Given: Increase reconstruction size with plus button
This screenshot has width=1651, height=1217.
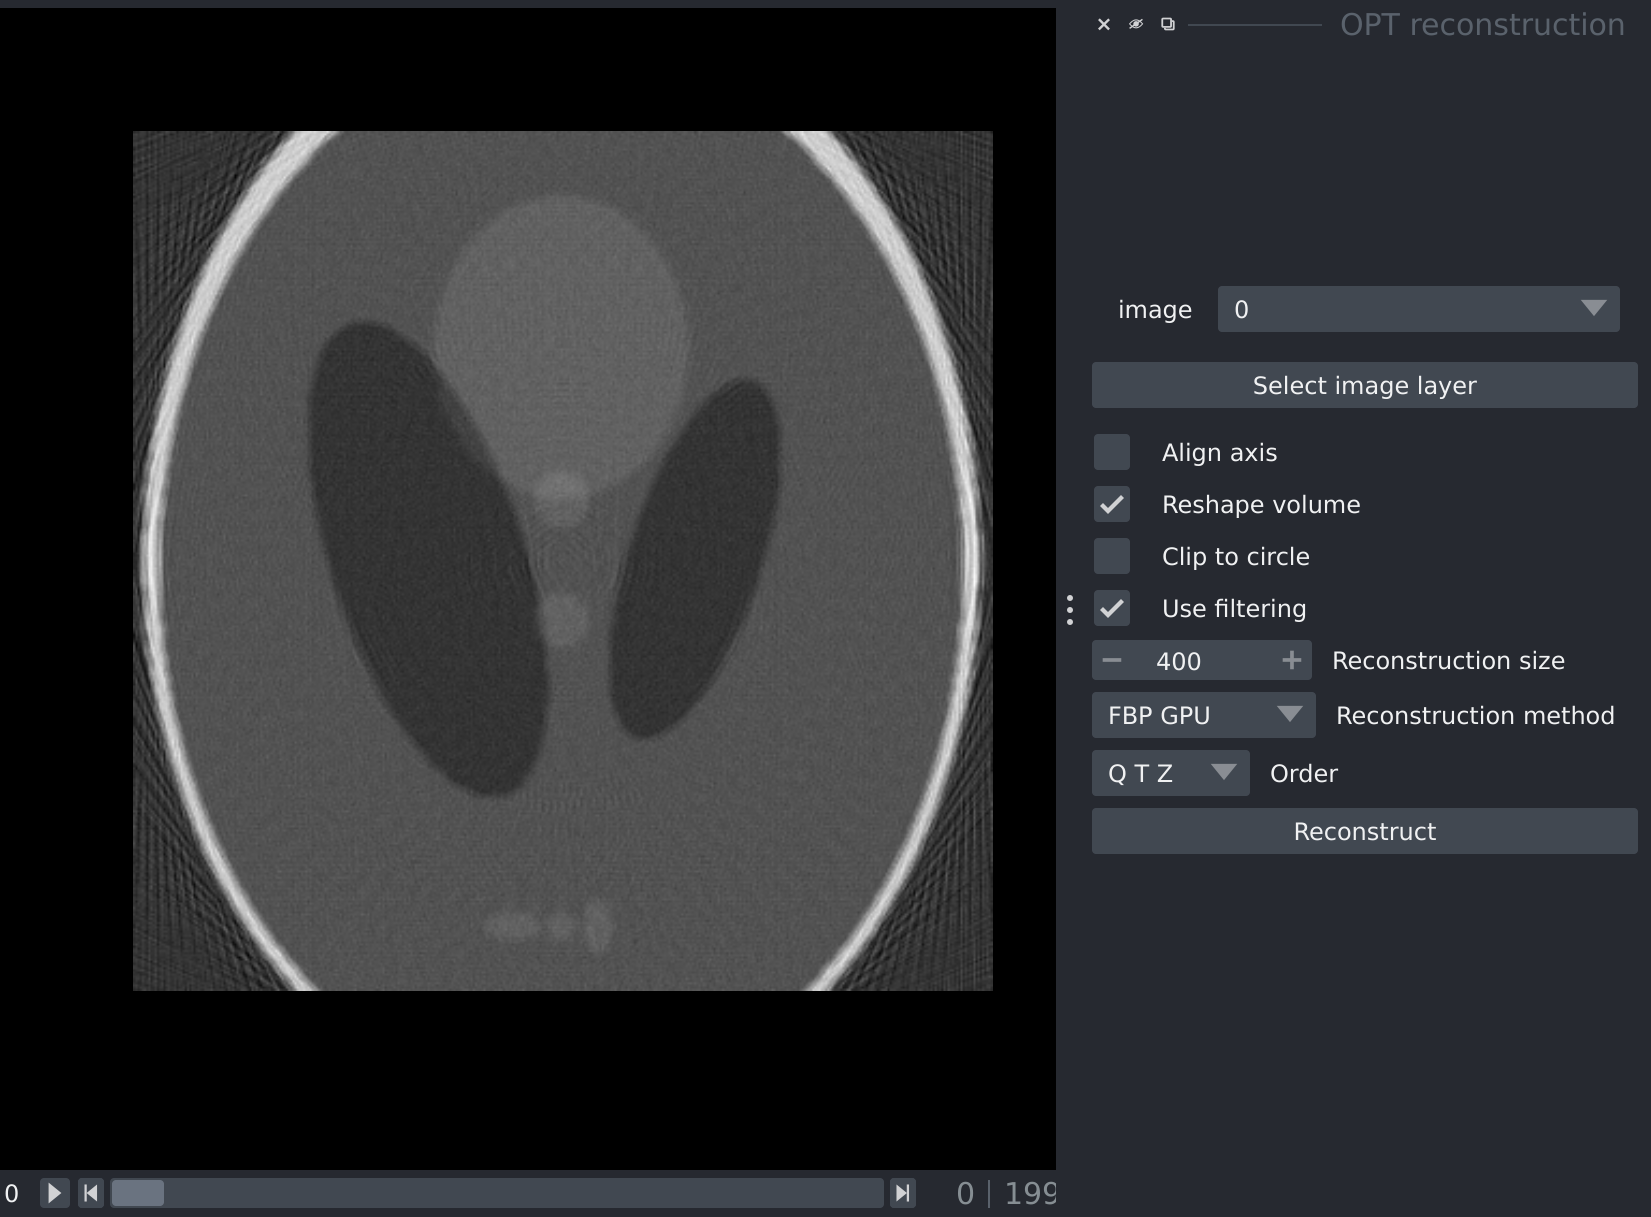Looking at the screenshot, I should (x=1291, y=661).
